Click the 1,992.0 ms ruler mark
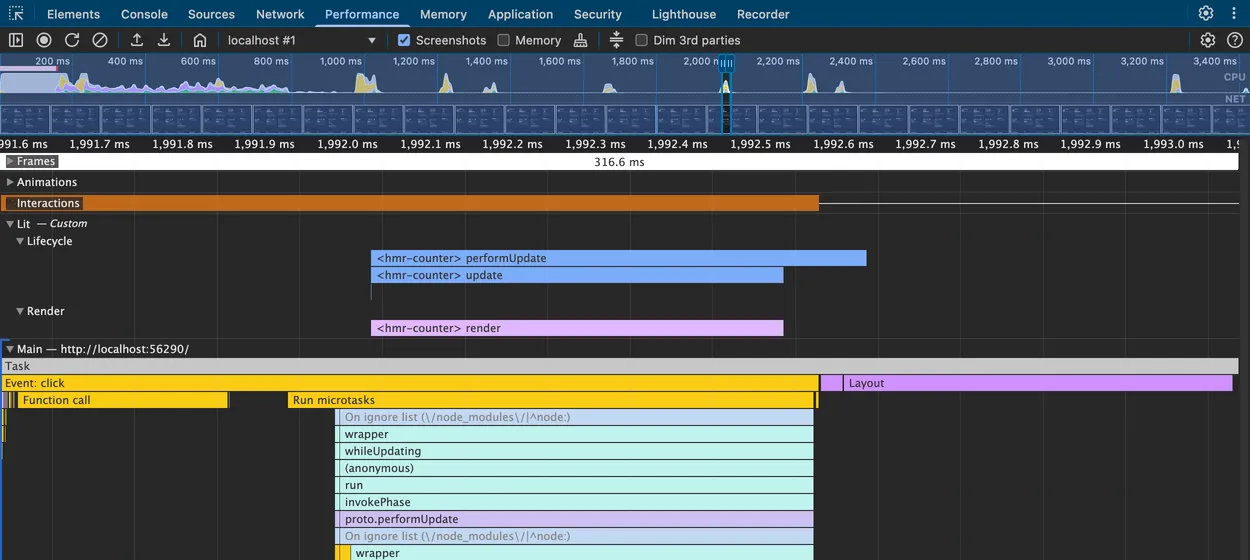Viewport: 1250px width, 560px height. pyautogui.click(x=347, y=144)
